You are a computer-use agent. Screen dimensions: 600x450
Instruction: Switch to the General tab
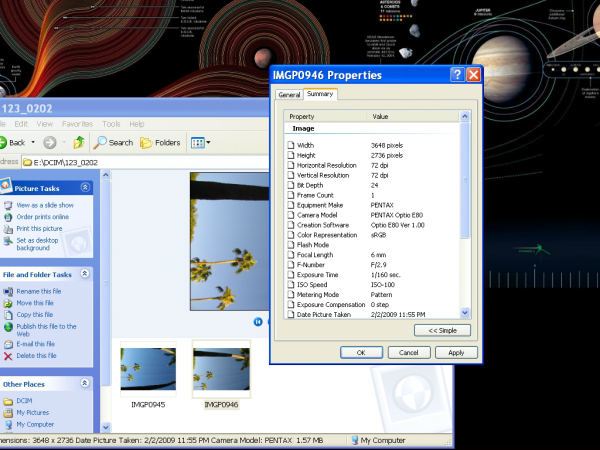coord(289,95)
